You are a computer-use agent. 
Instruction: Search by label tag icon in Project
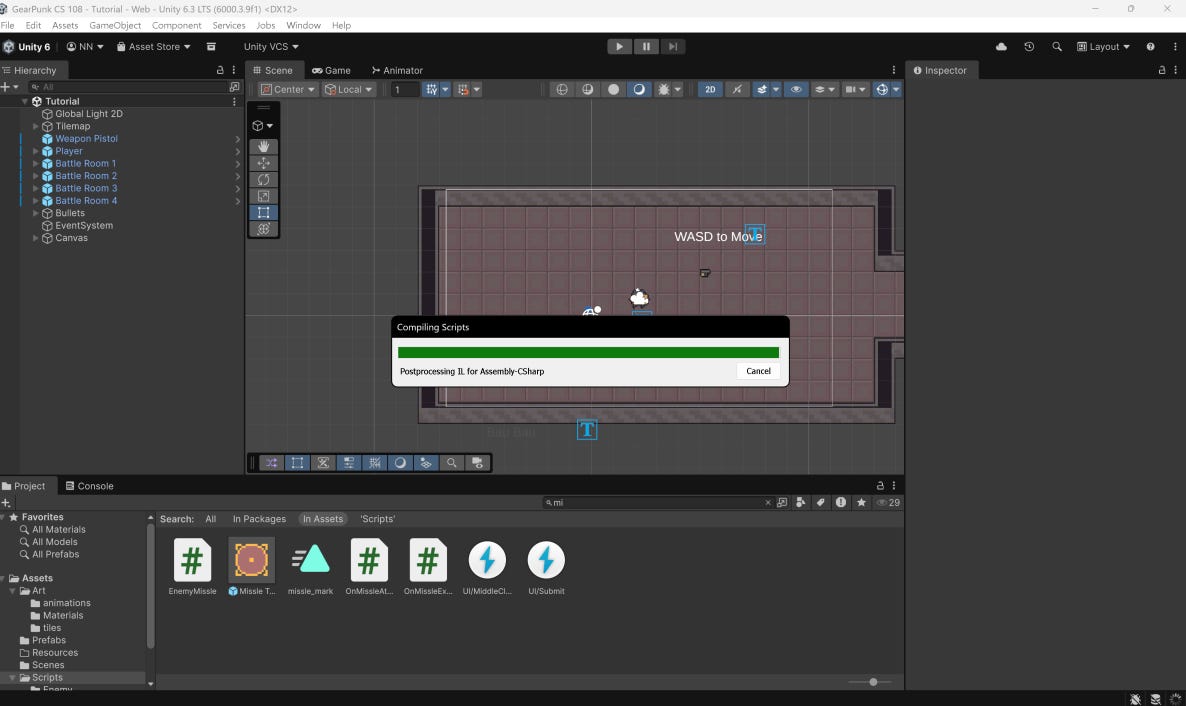coord(821,502)
